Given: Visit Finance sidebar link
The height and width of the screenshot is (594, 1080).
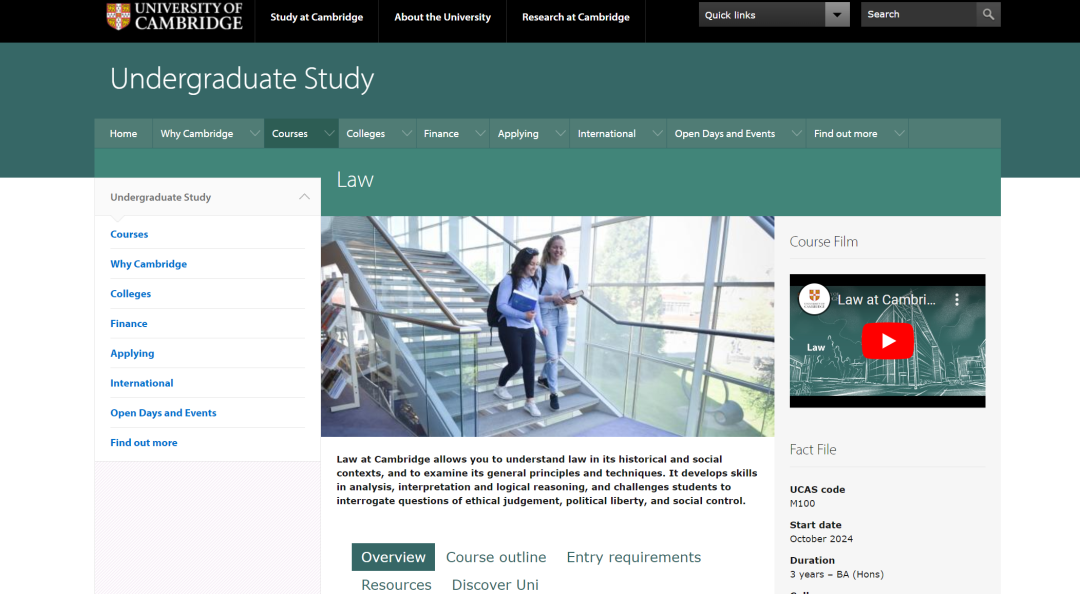Looking at the screenshot, I should [x=129, y=323].
